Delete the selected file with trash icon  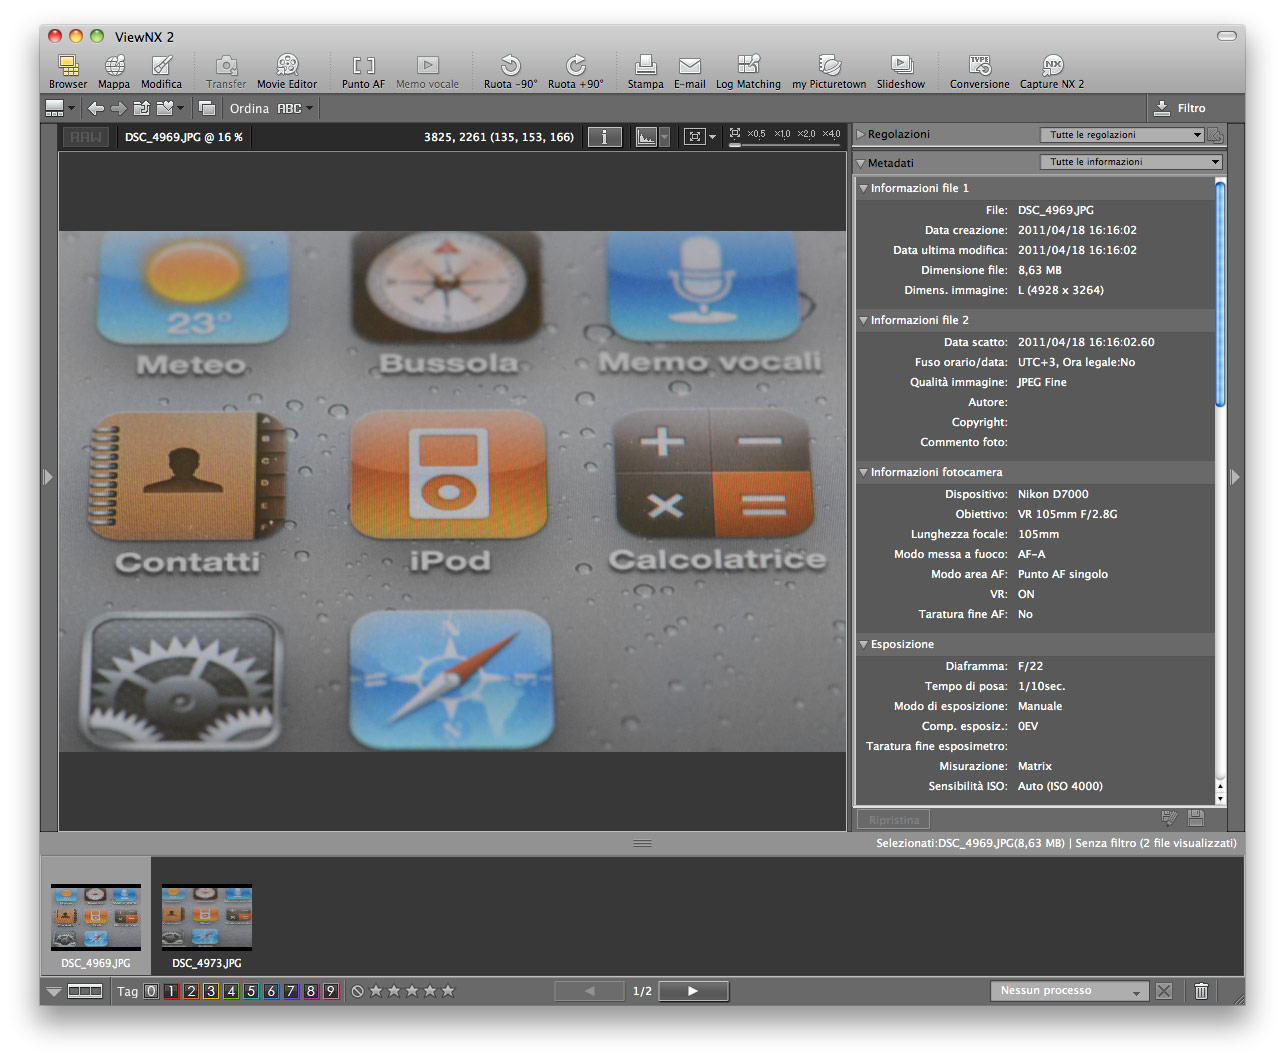point(1201,991)
